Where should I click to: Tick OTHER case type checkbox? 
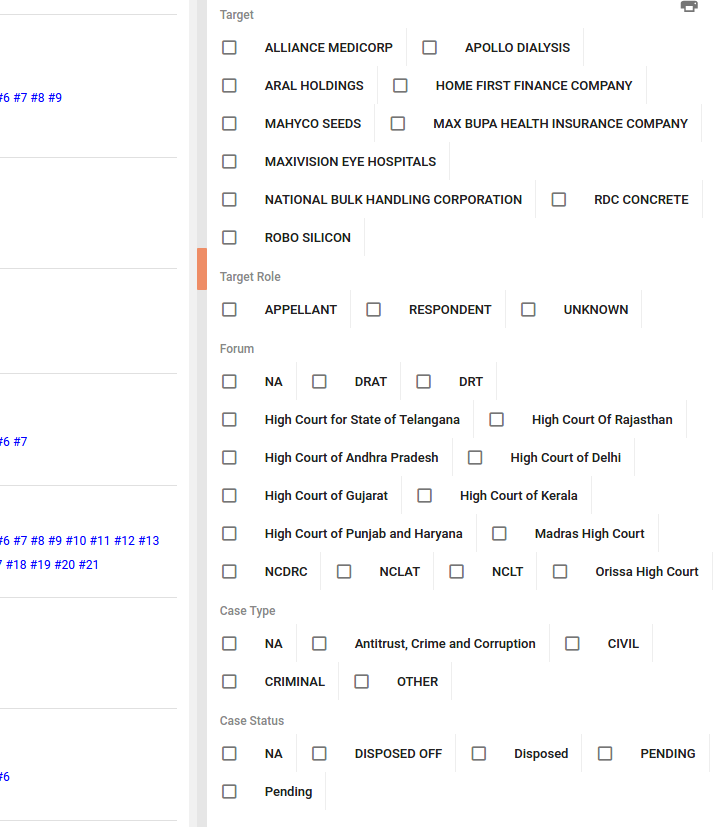point(362,681)
